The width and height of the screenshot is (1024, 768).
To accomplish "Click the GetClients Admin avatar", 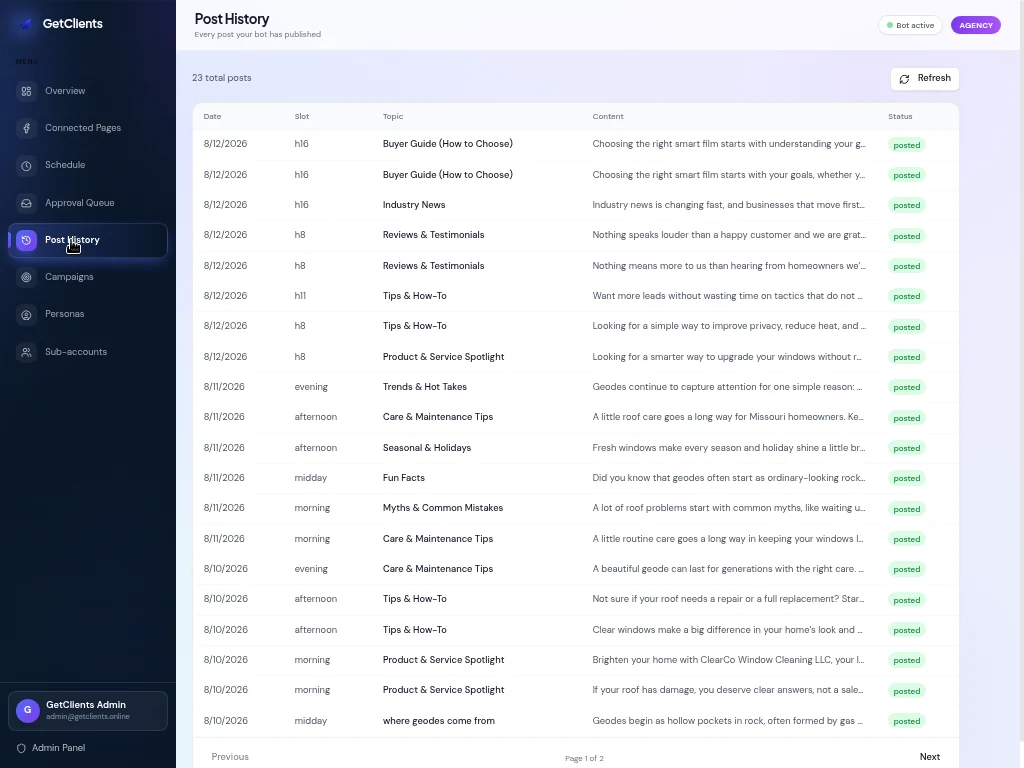I will coord(27,711).
